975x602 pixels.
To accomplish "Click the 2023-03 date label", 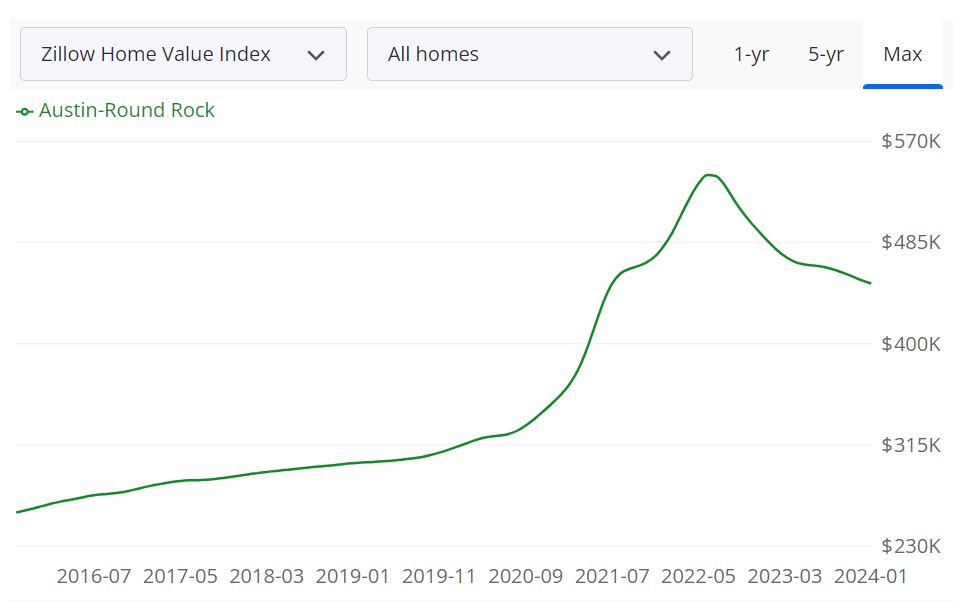I will pos(785,577).
